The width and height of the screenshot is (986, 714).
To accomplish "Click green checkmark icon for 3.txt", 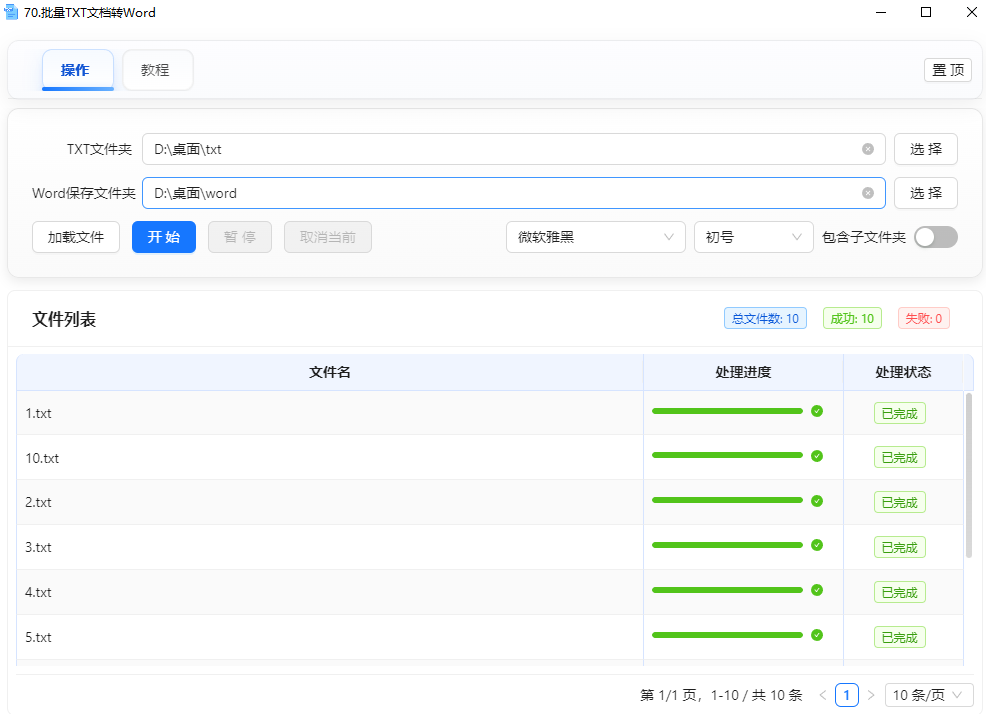I will [817, 545].
